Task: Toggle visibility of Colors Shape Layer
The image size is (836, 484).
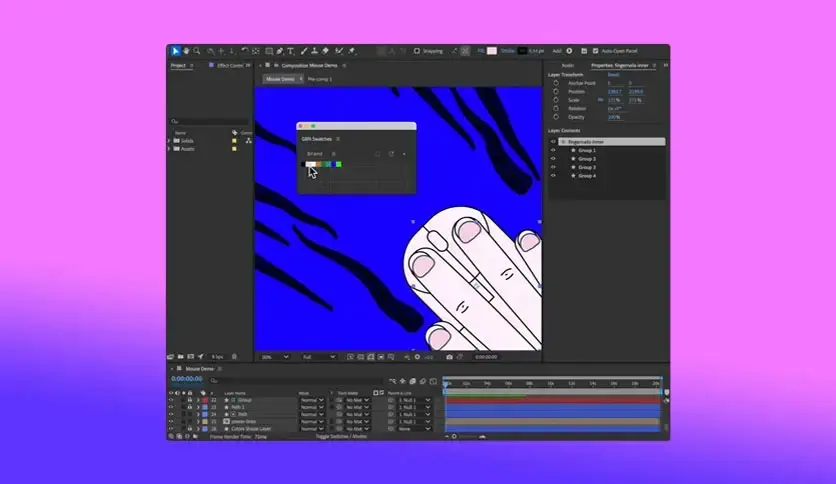Action: [171, 429]
